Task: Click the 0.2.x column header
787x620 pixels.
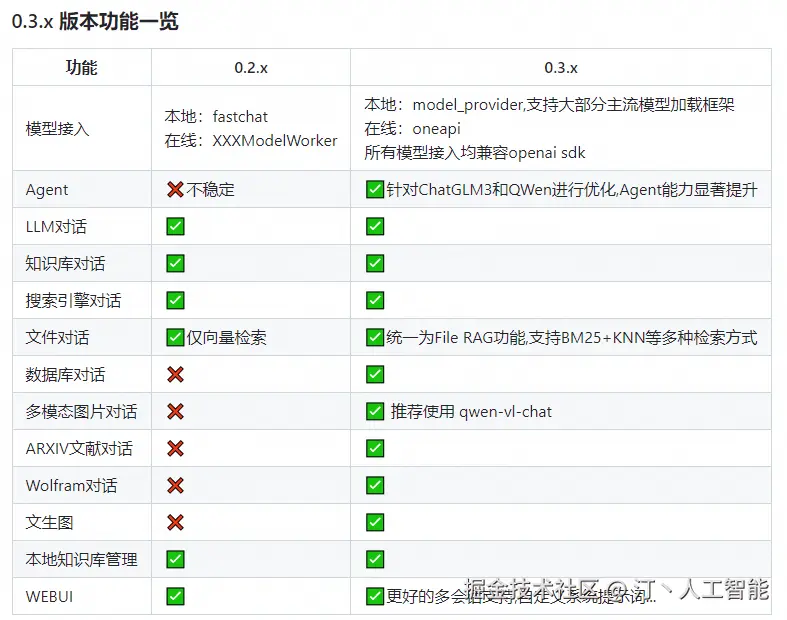Action: coord(251,68)
